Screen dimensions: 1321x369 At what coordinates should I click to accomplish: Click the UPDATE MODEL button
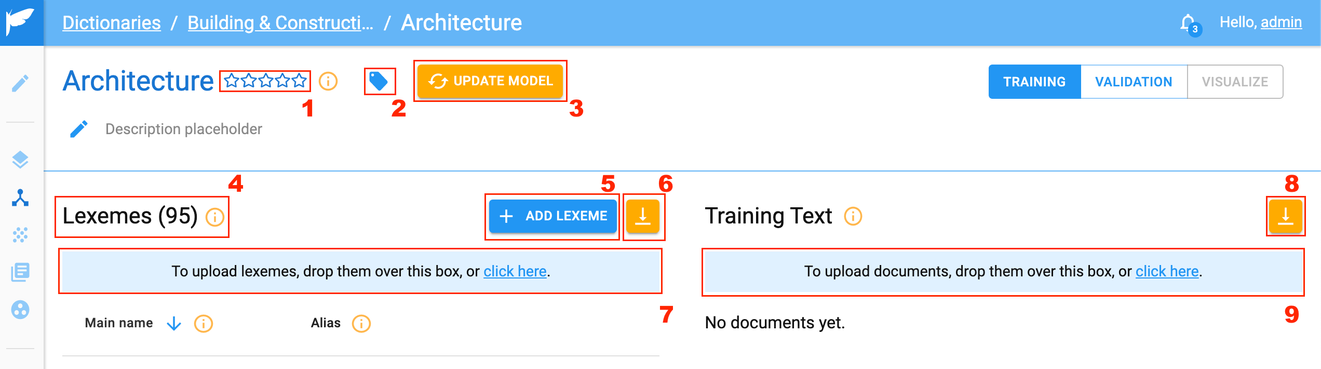point(491,81)
